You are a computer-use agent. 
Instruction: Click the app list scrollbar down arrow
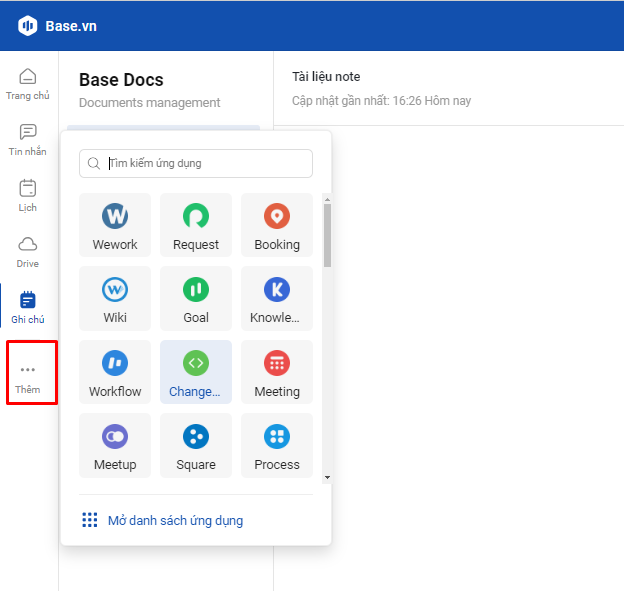pos(327,477)
